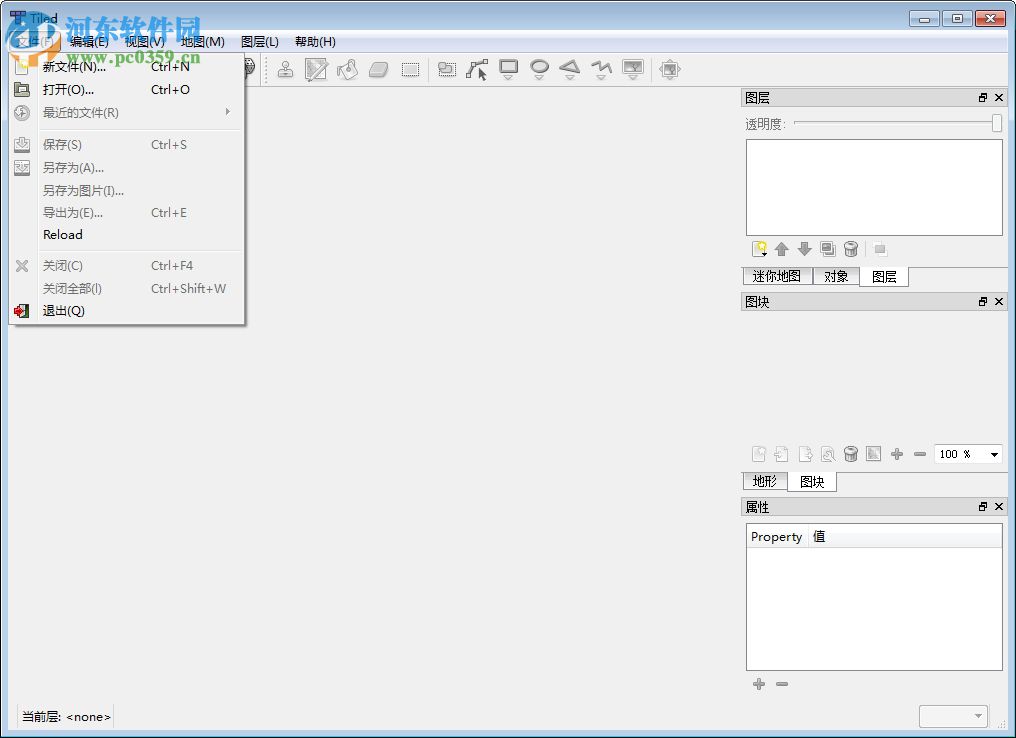The image size is (1016, 738).
Task: Zoom in tileset view with plus icon
Action: click(x=896, y=453)
